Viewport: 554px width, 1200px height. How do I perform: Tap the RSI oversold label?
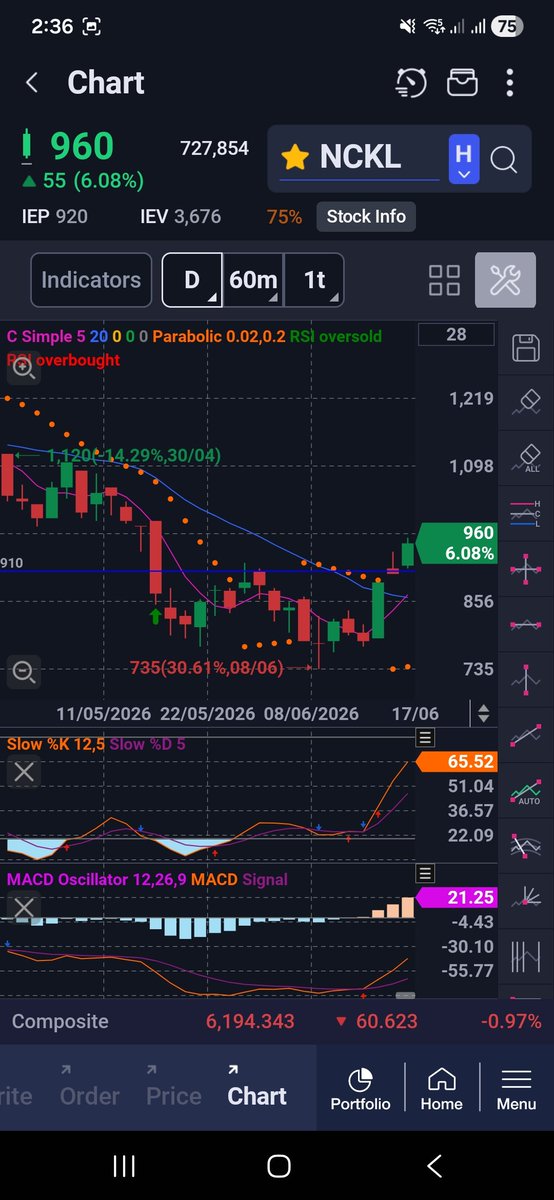336,336
